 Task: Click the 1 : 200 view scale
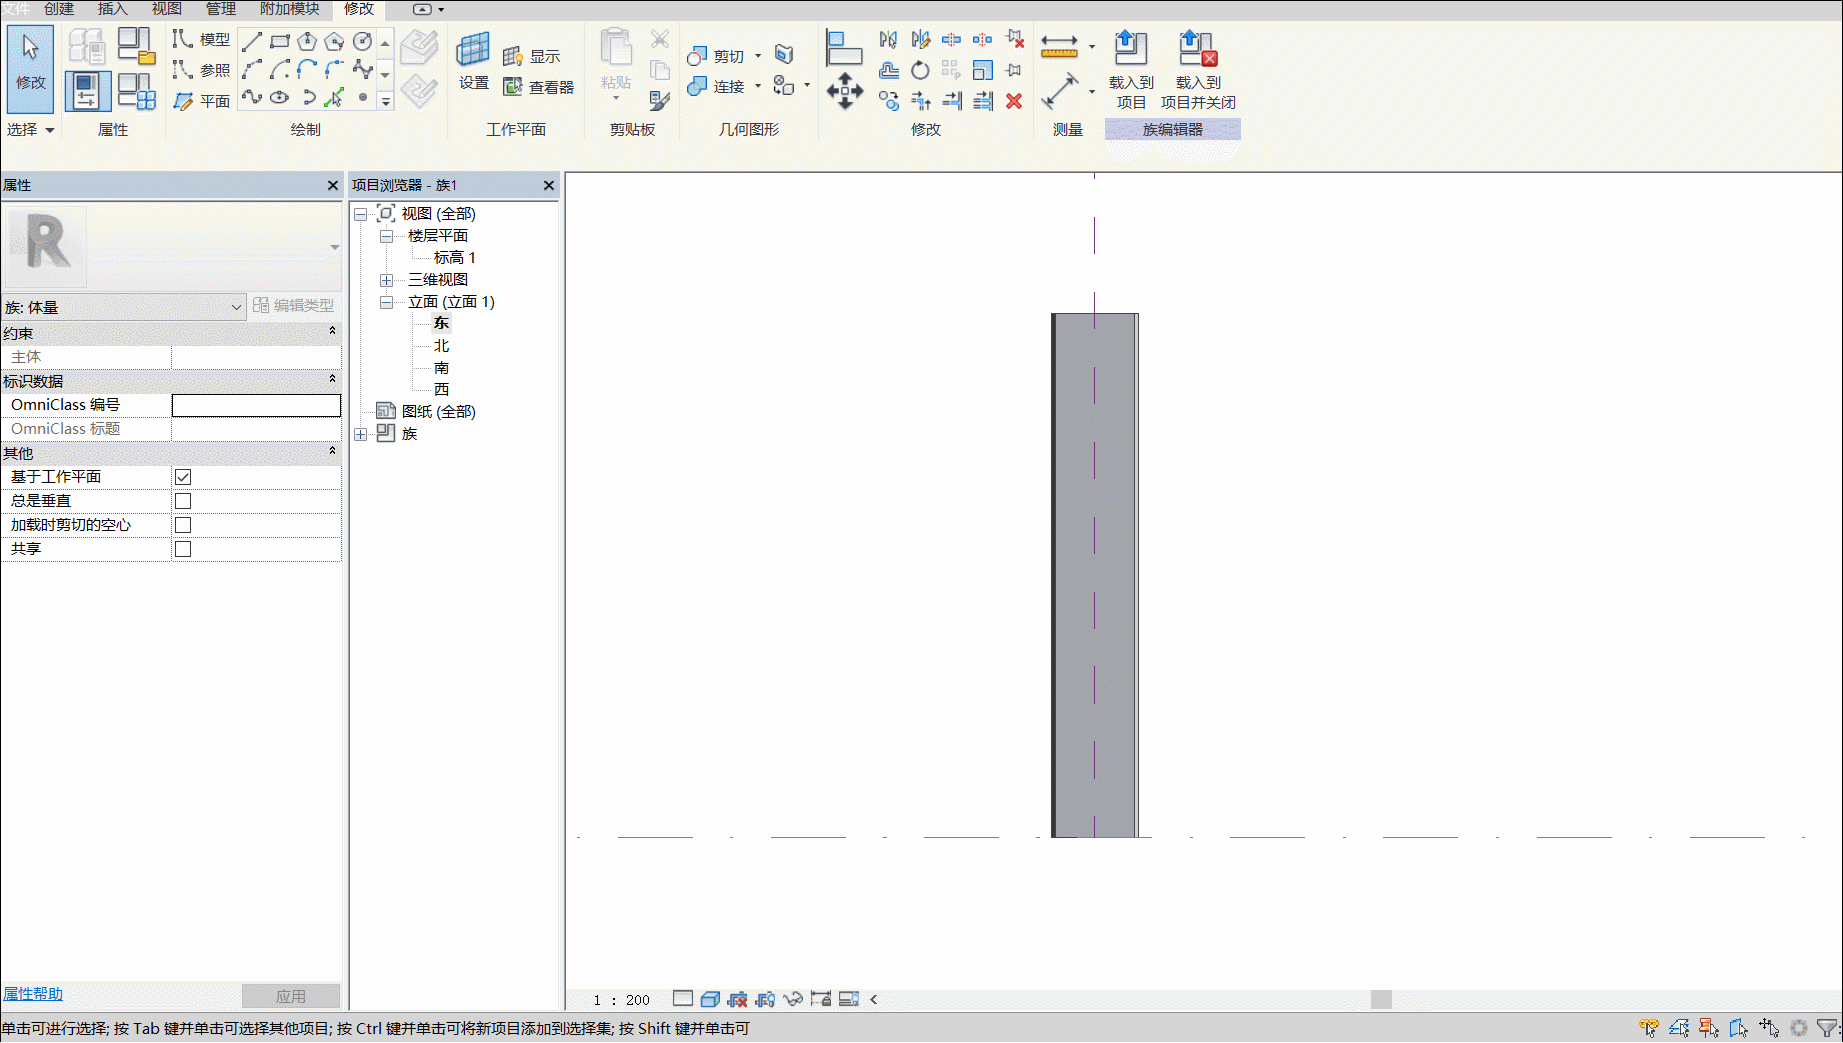click(621, 1000)
